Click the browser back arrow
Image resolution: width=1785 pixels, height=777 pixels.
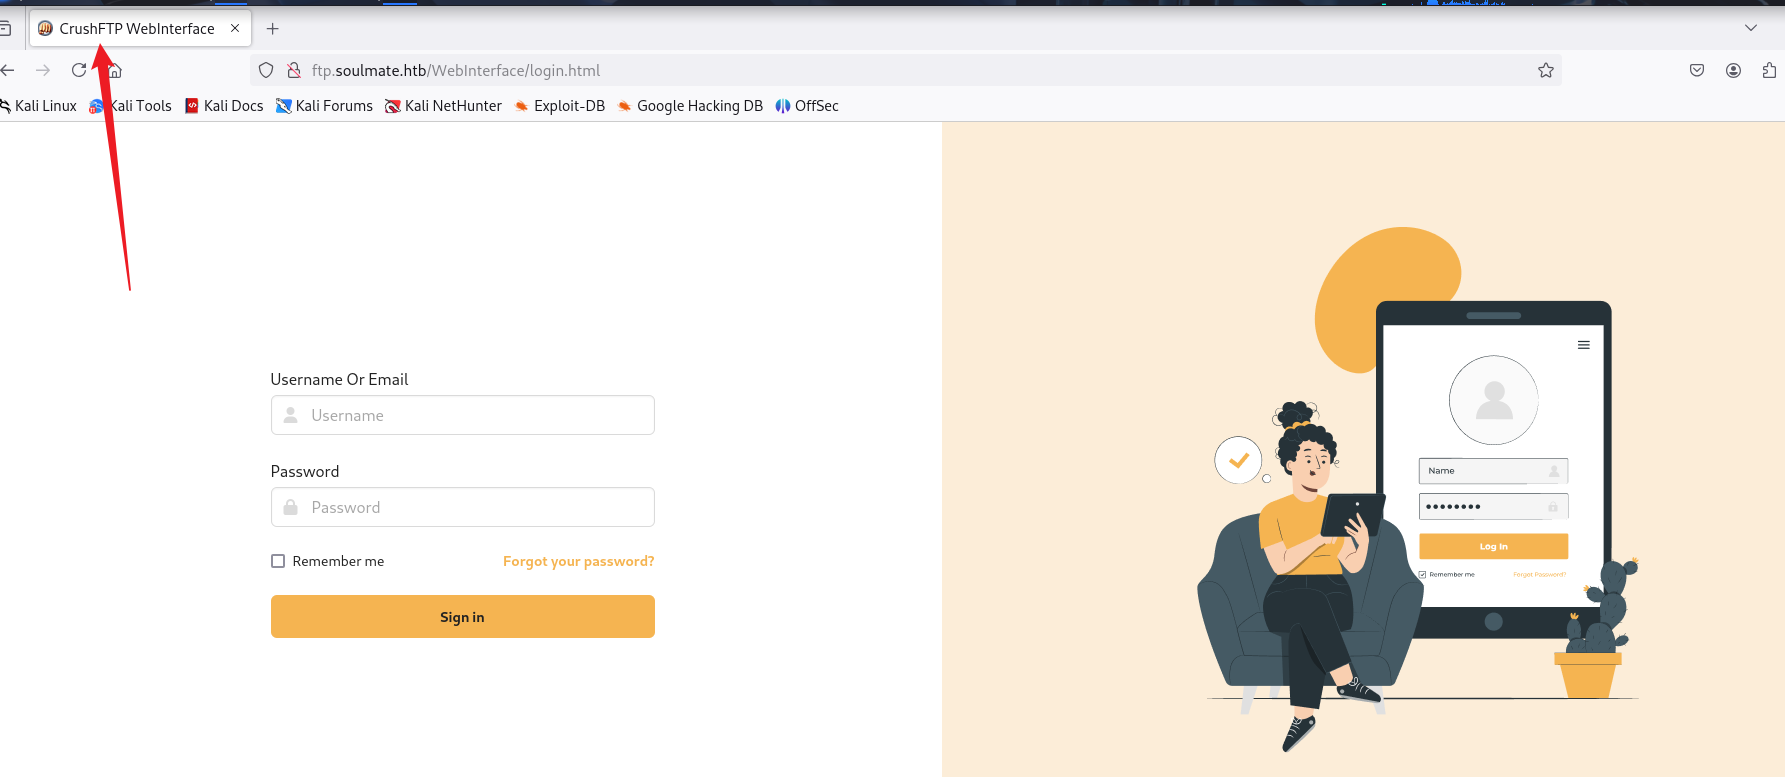(8, 70)
